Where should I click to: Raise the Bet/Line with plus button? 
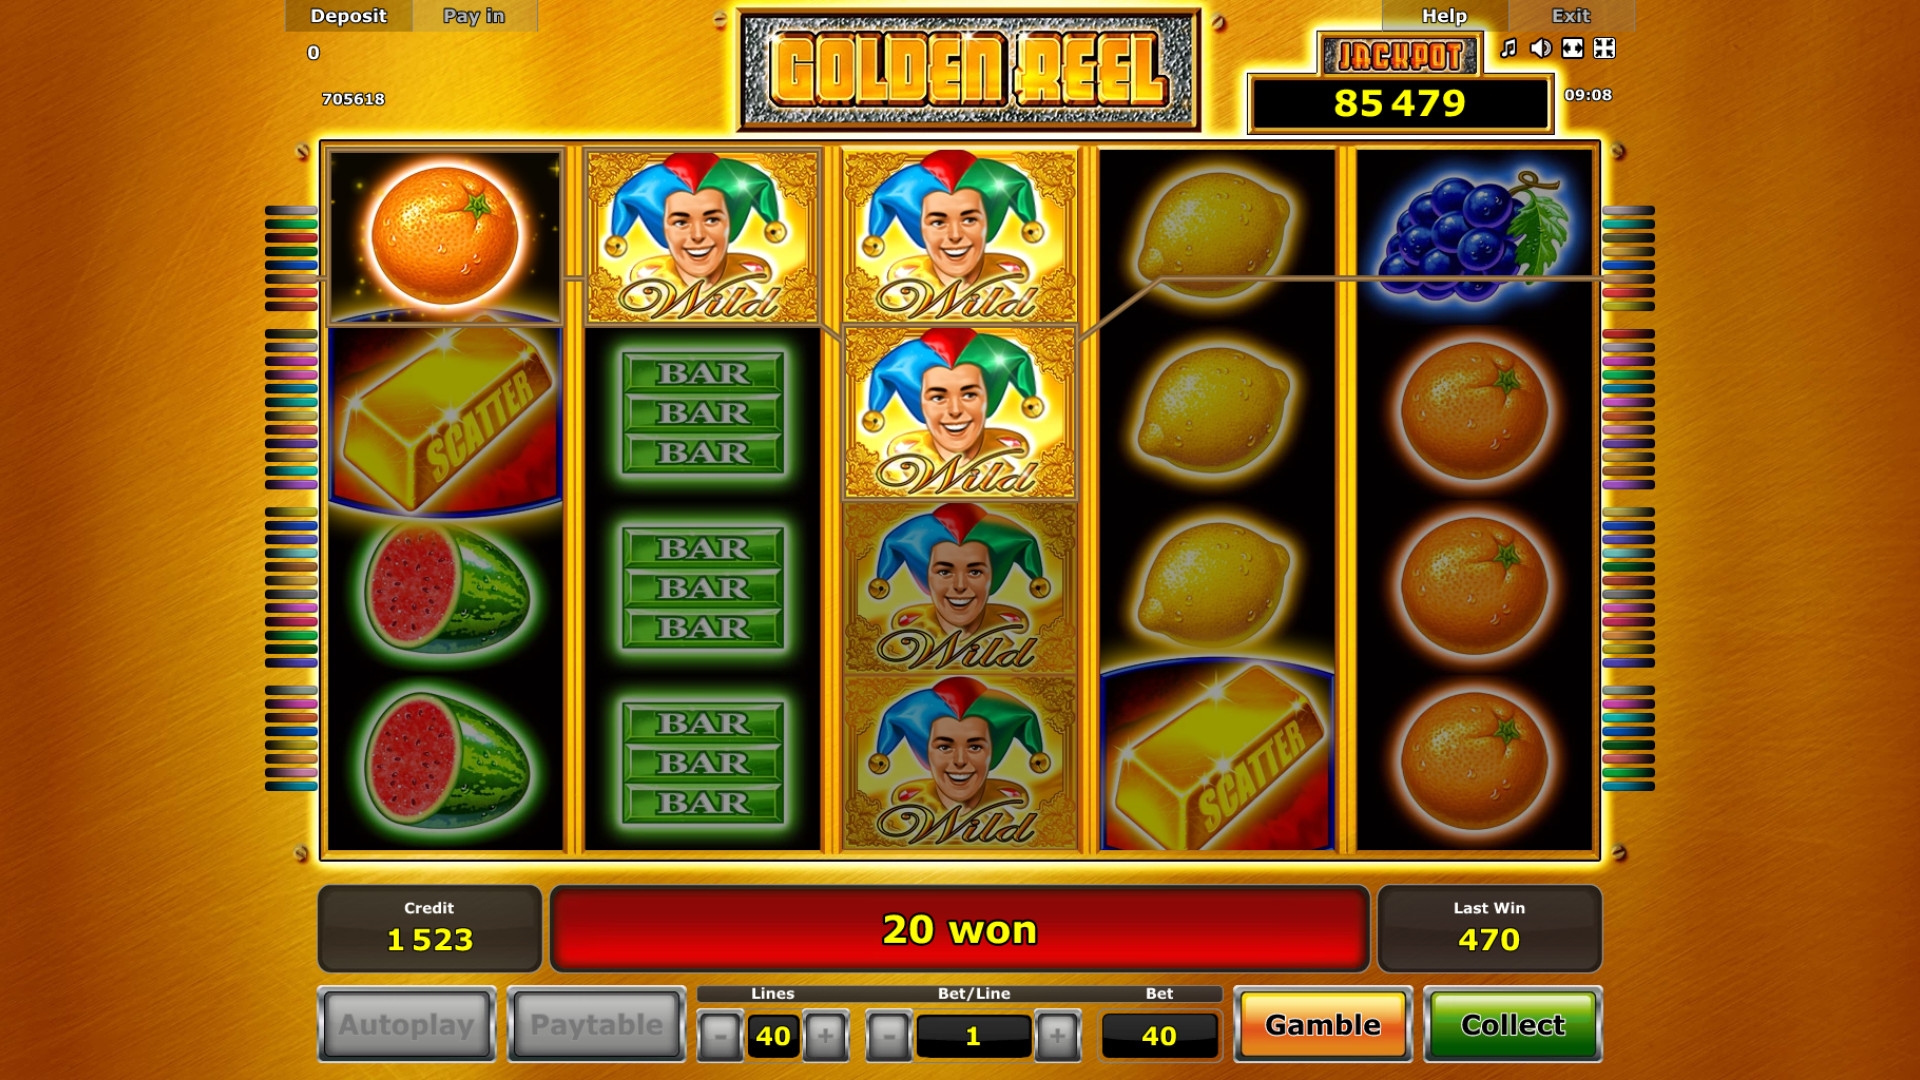[x=1057, y=1035]
